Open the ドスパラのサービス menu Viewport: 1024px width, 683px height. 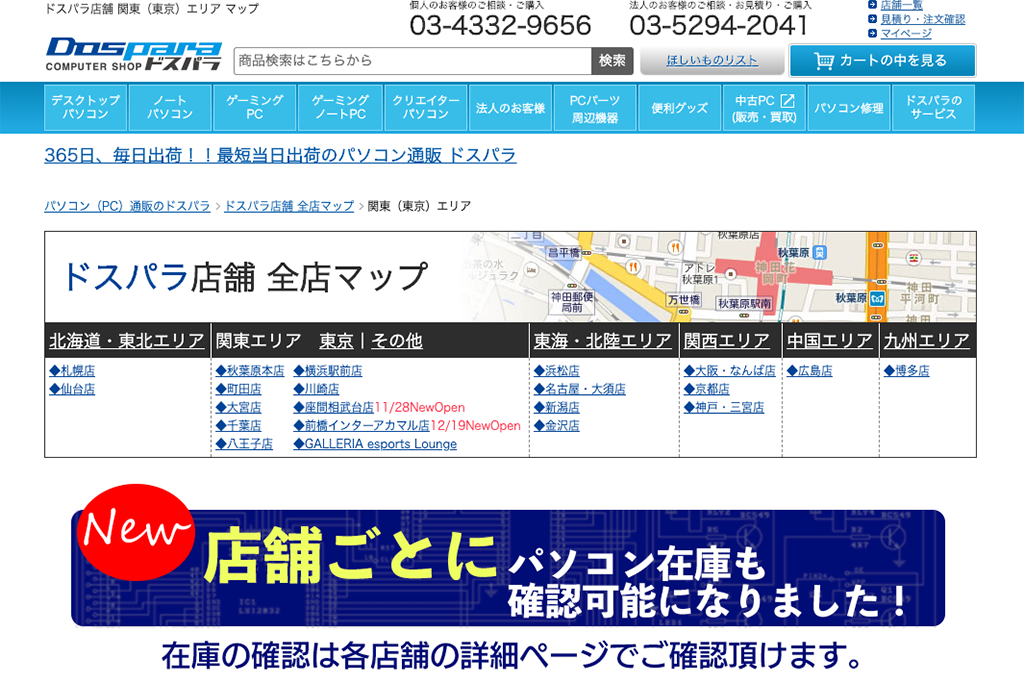[x=933, y=108]
